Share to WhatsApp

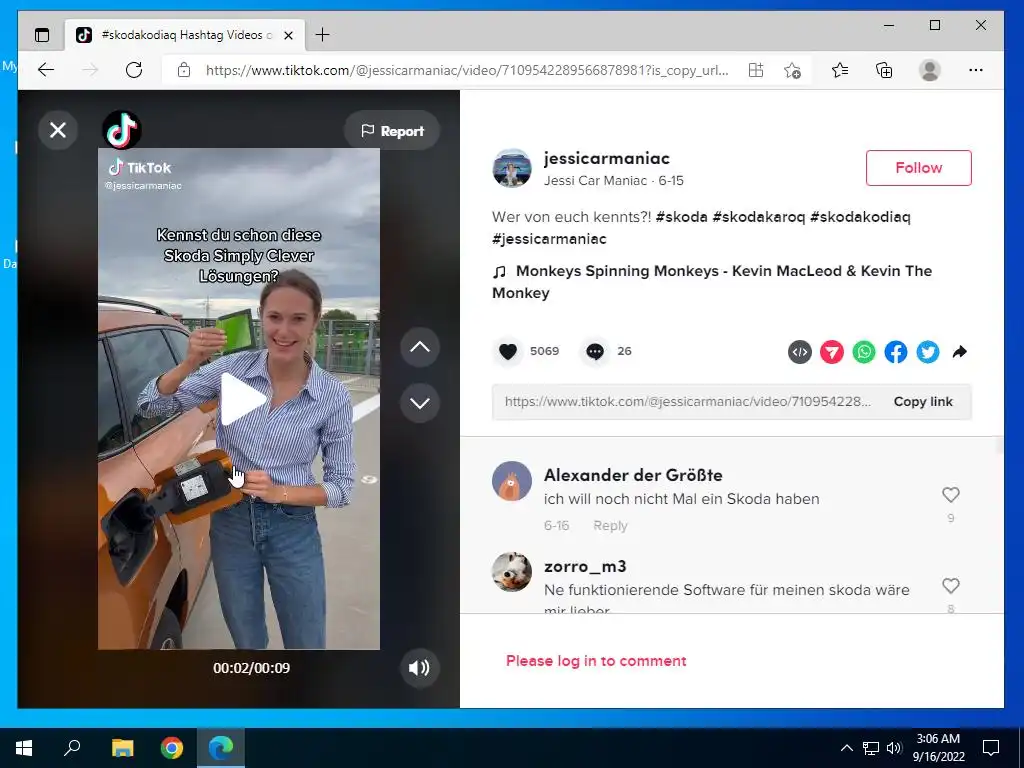tap(863, 352)
